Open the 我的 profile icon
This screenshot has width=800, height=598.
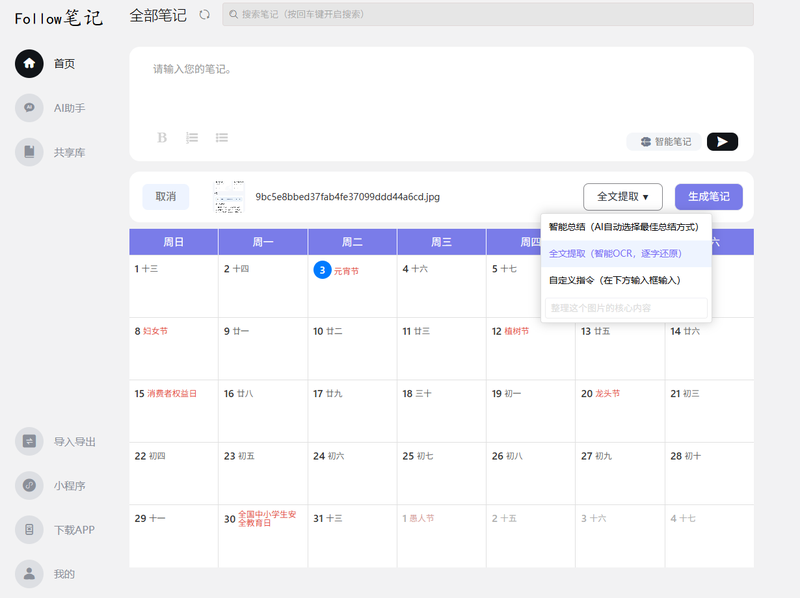click(x=29, y=574)
